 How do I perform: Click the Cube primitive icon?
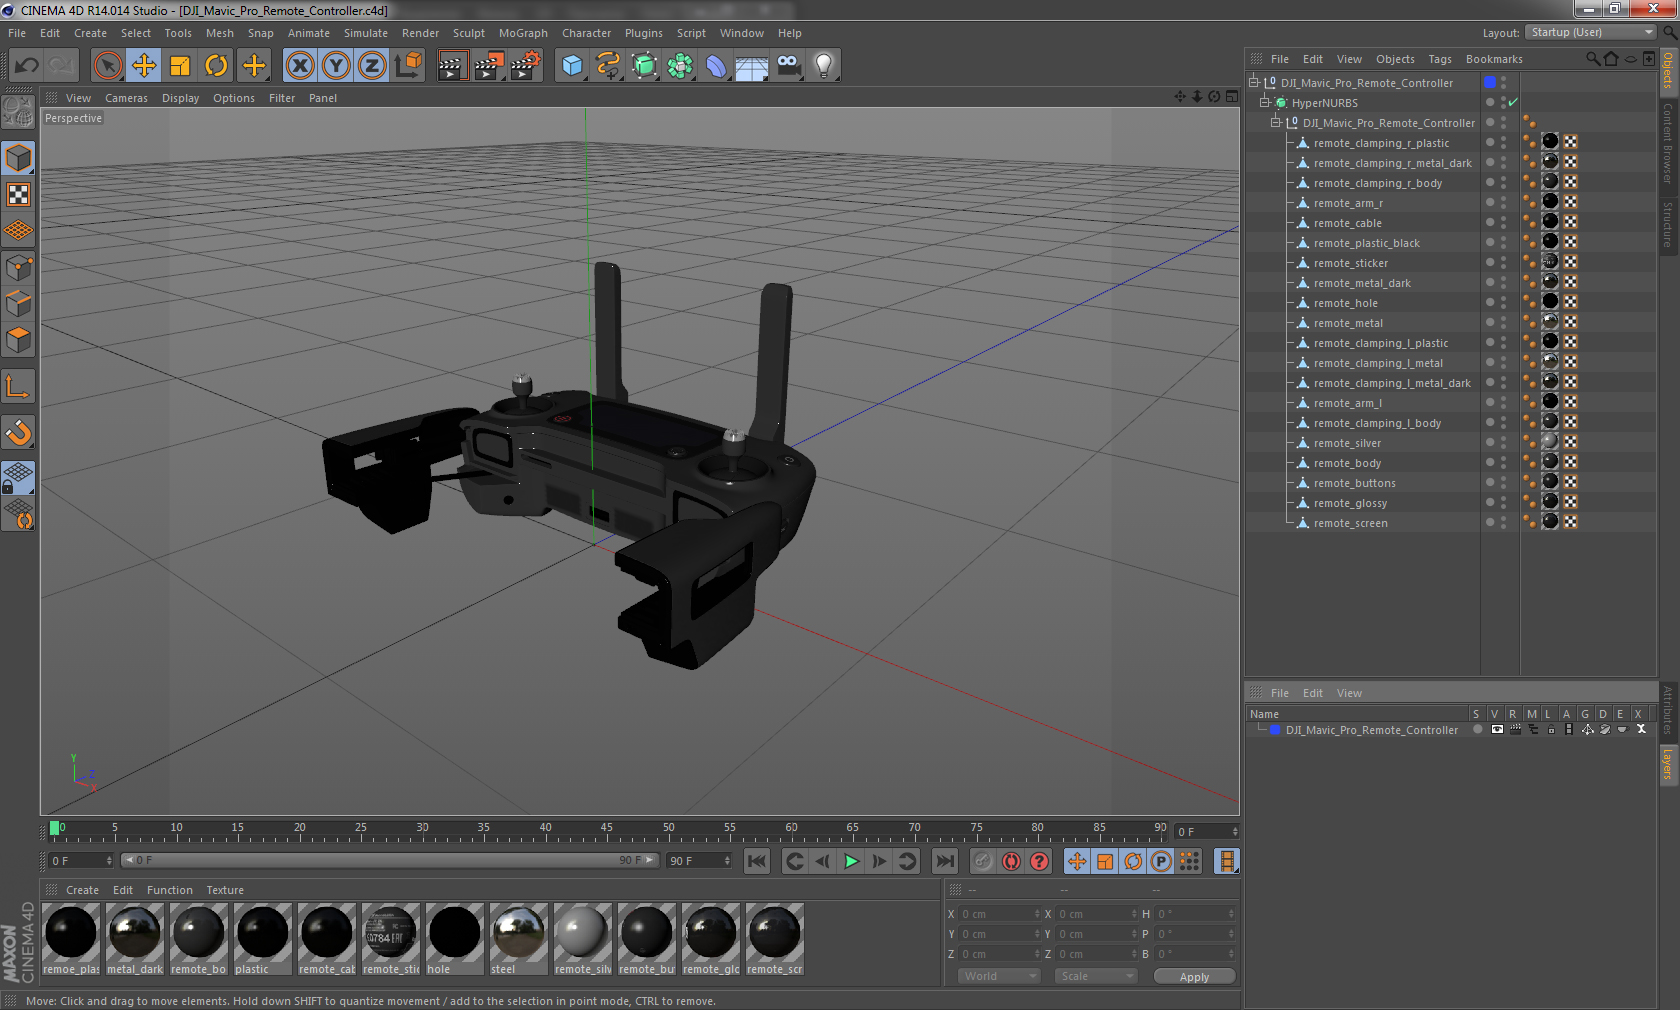pos(572,66)
